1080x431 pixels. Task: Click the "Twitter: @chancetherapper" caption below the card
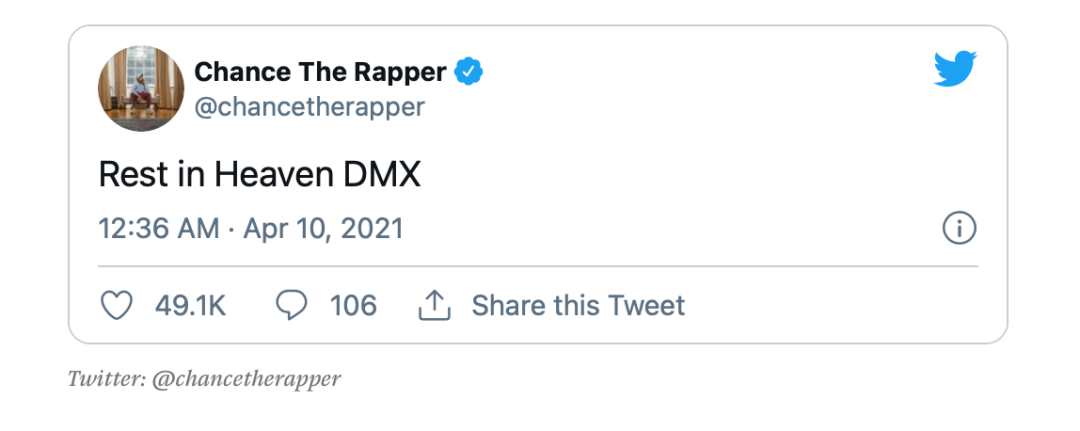[205, 379]
